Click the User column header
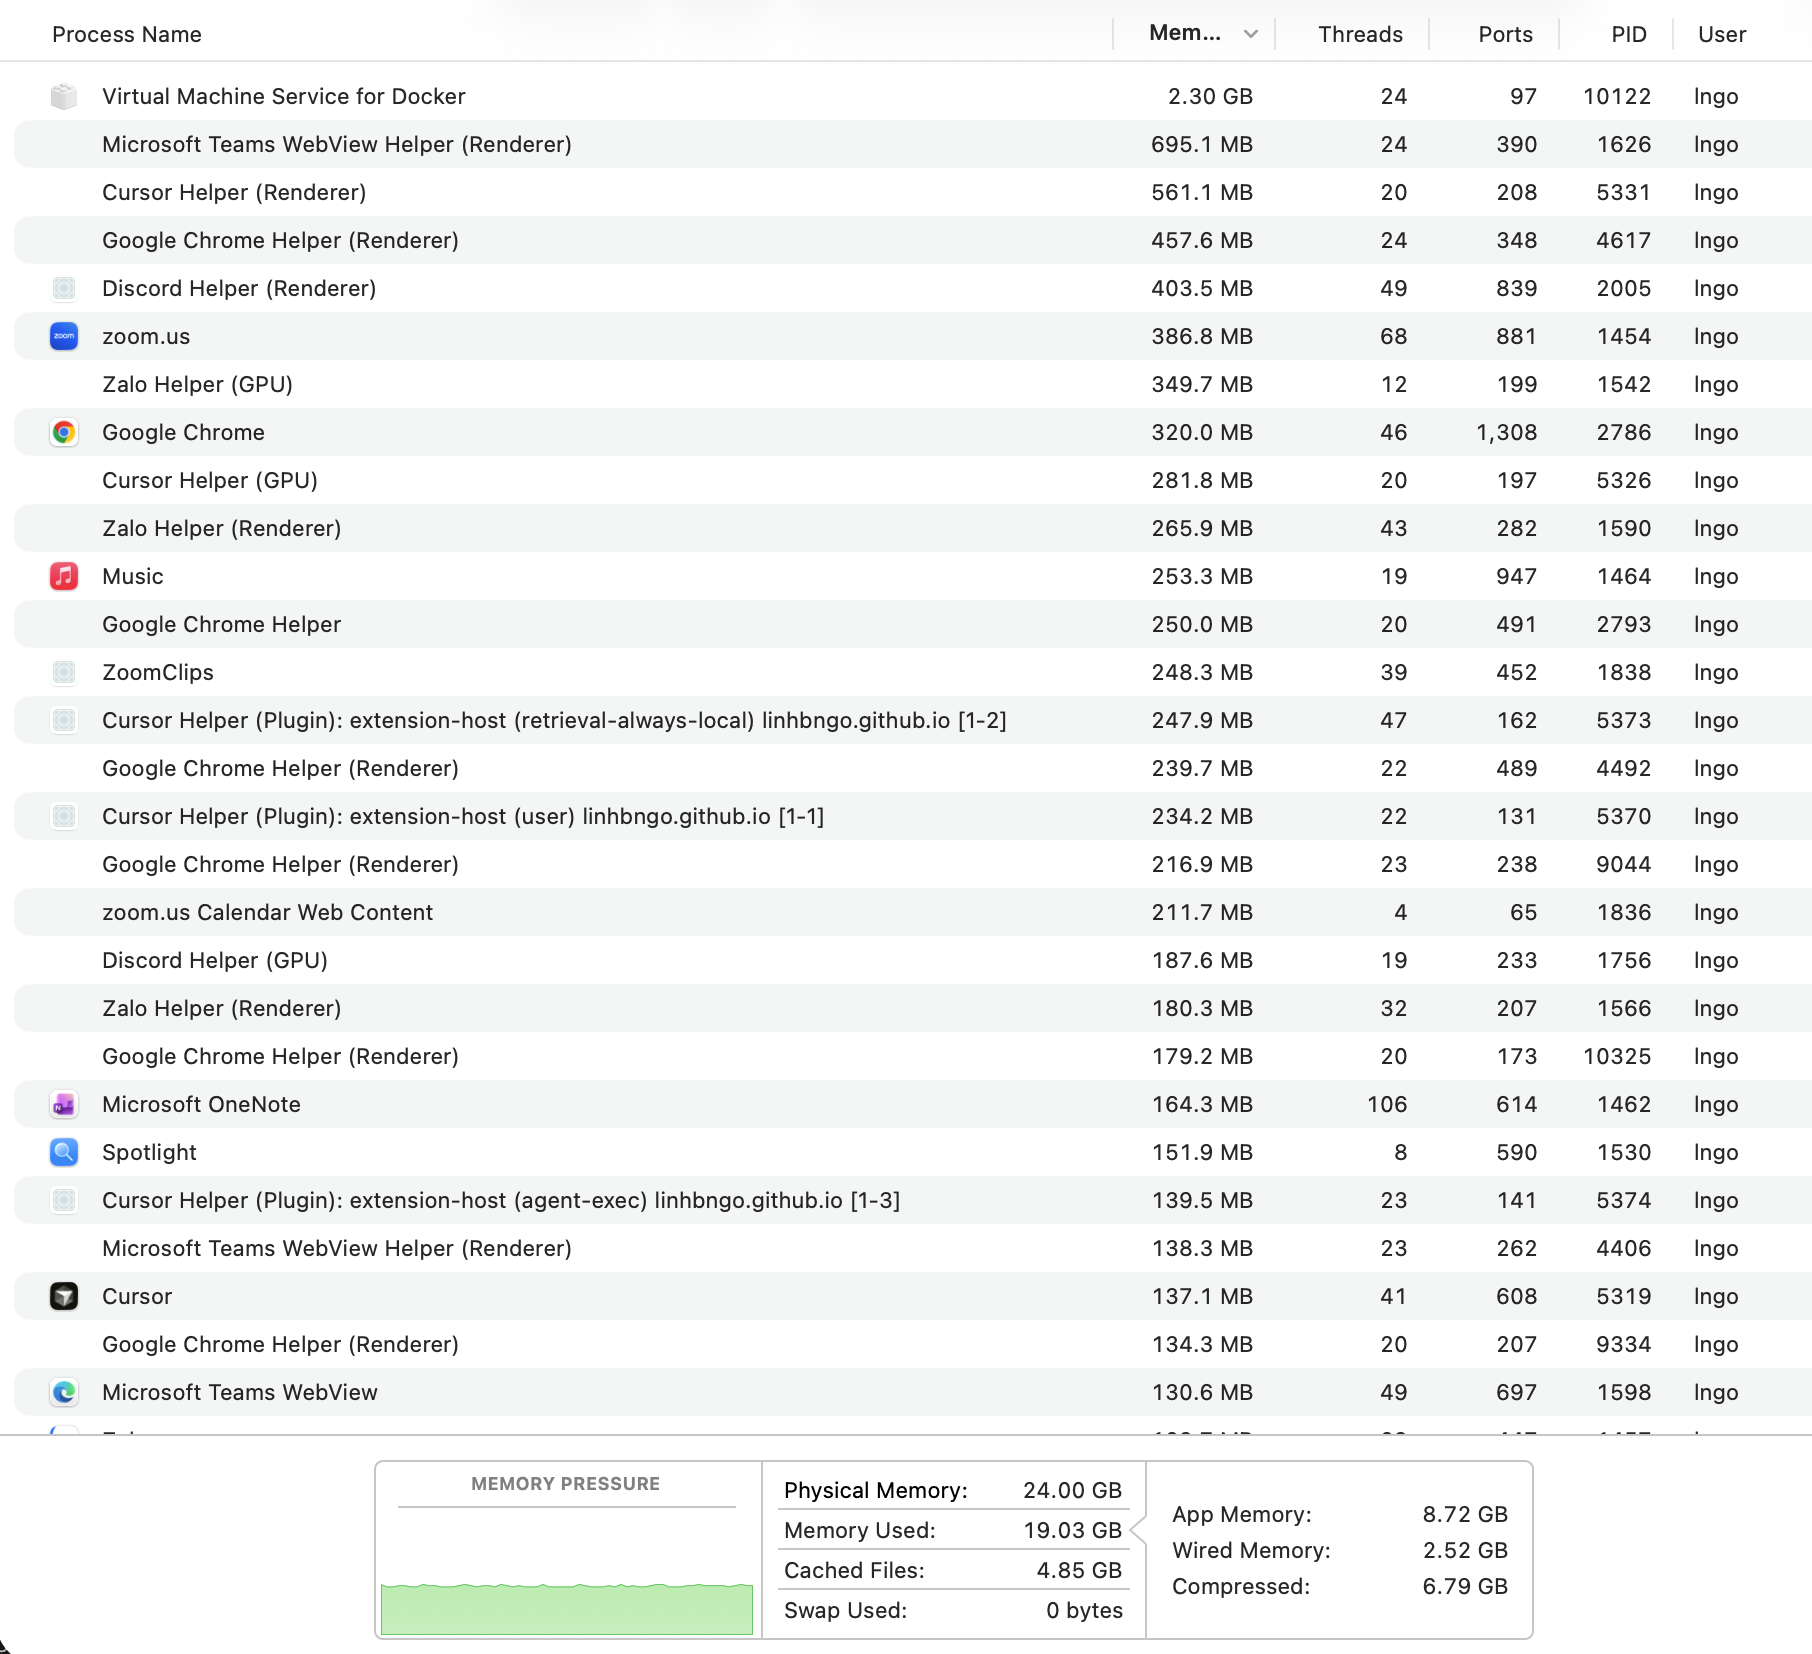 [1722, 34]
